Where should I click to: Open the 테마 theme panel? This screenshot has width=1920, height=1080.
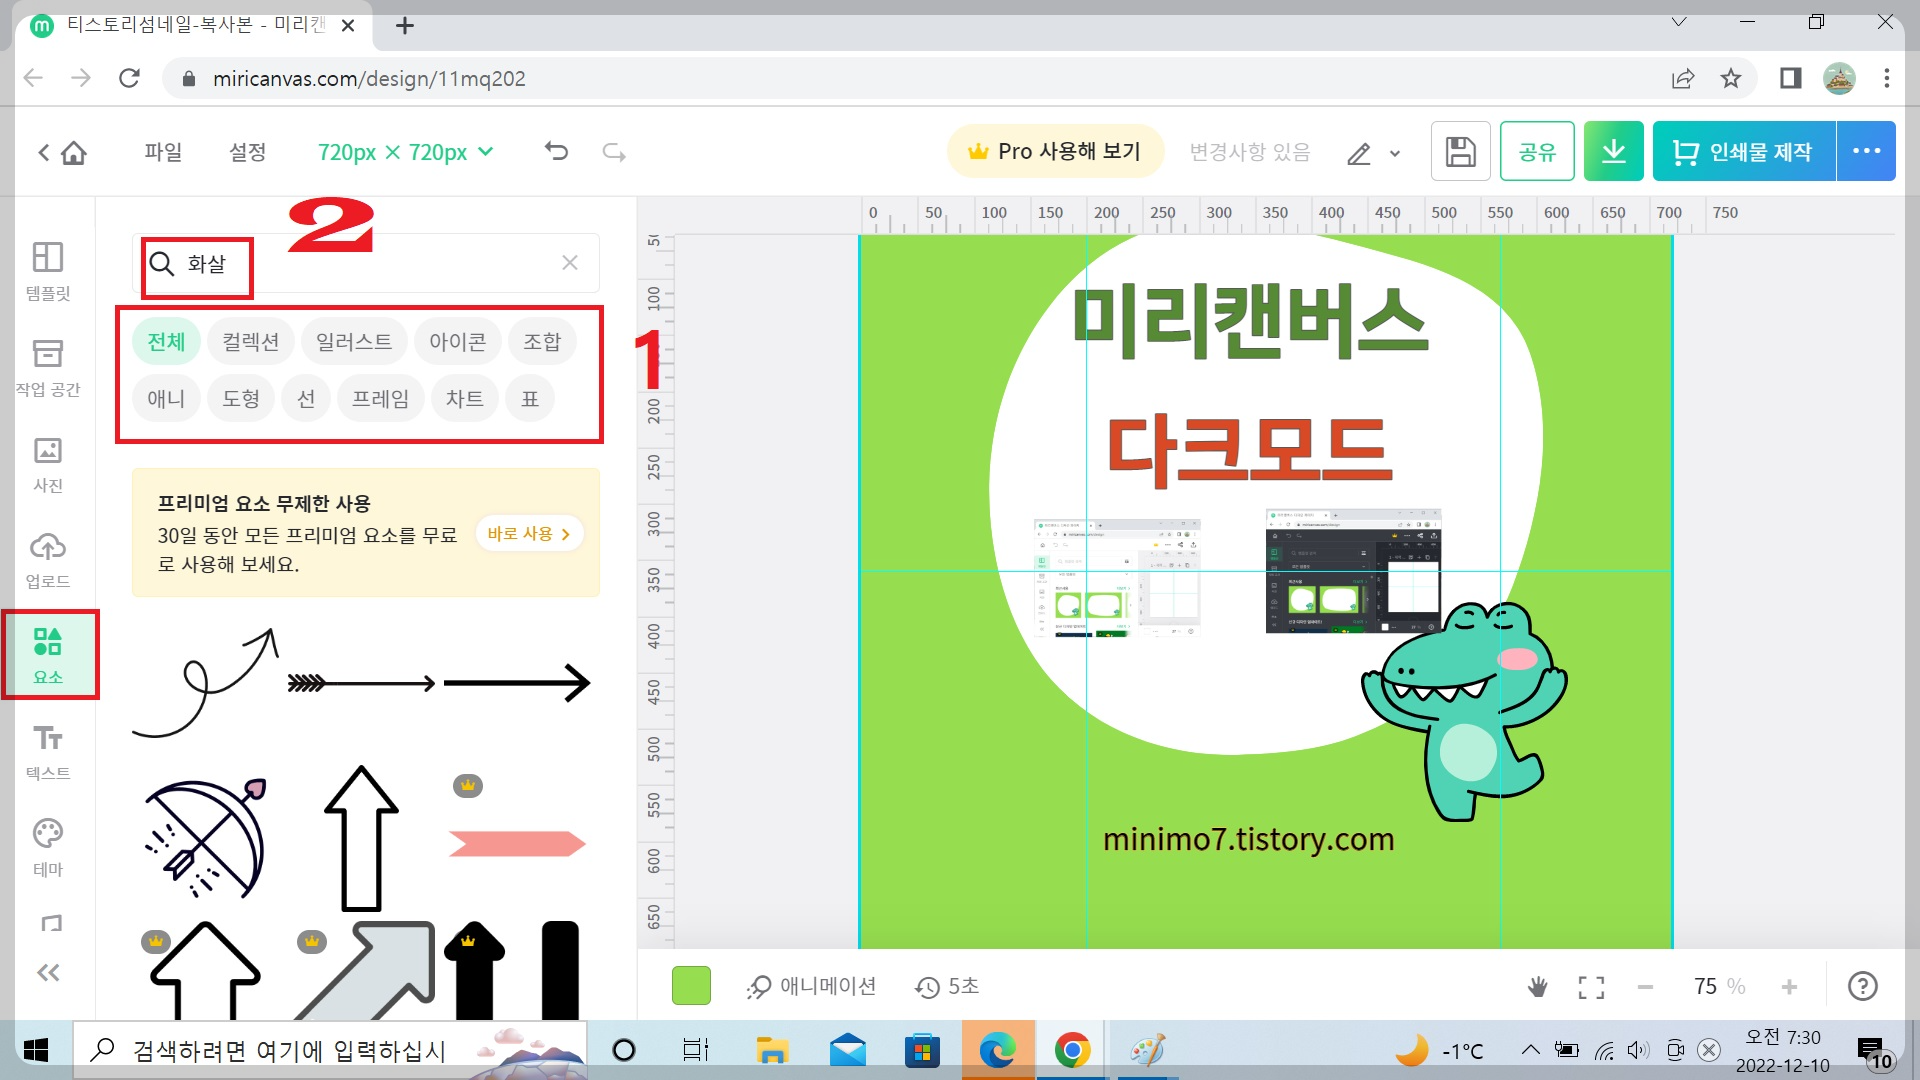(x=48, y=848)
